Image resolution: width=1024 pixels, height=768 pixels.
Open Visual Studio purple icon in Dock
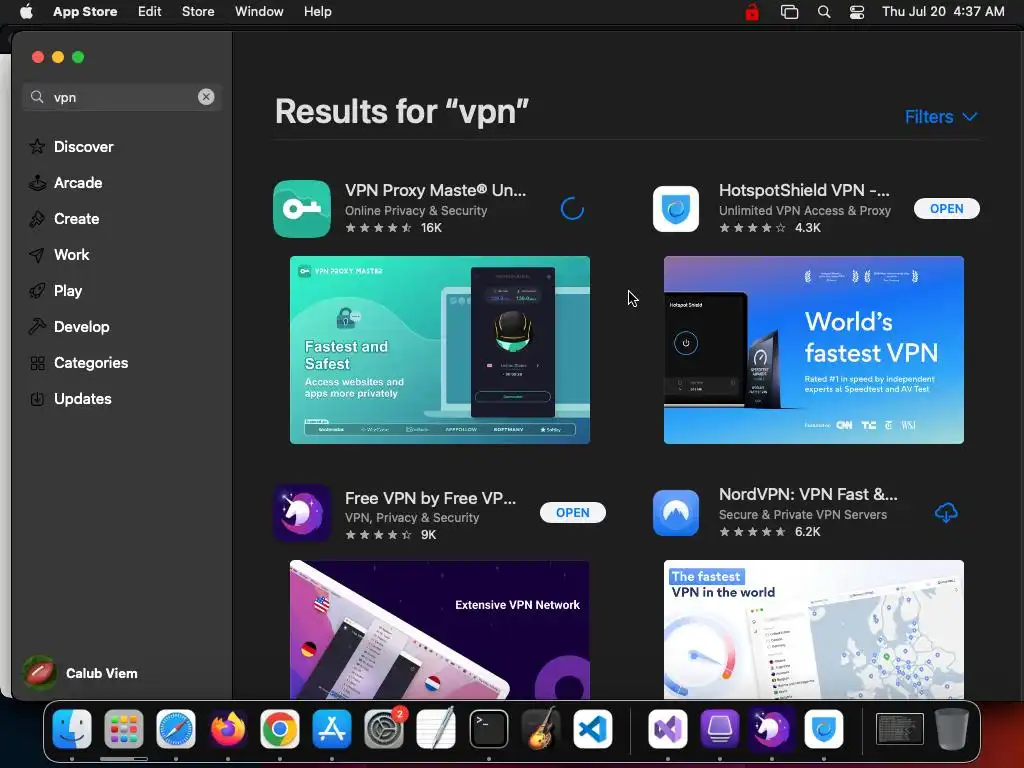click(x=667, y=729)
